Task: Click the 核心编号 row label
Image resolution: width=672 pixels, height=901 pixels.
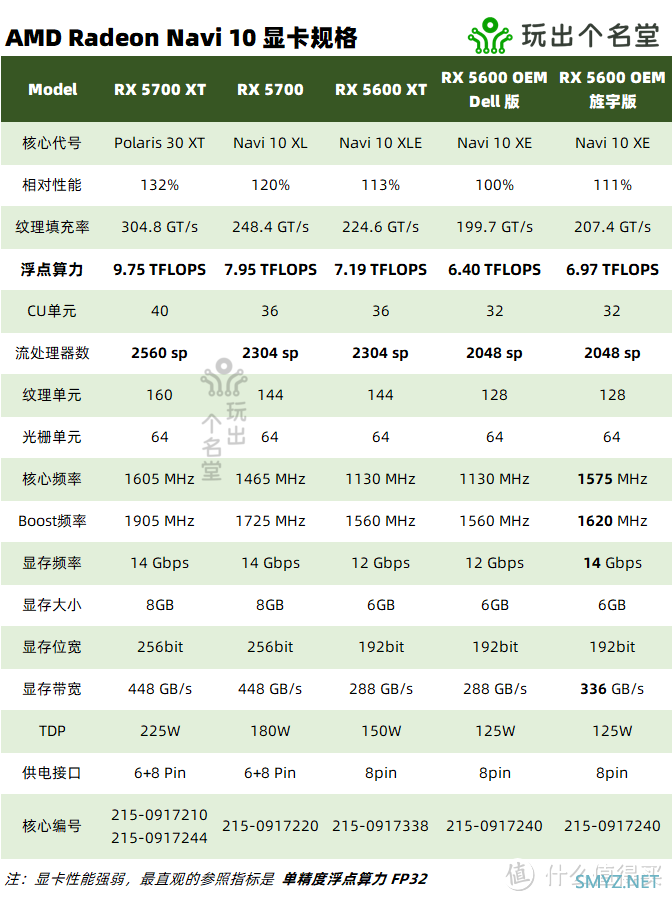Action: (52, 826)
